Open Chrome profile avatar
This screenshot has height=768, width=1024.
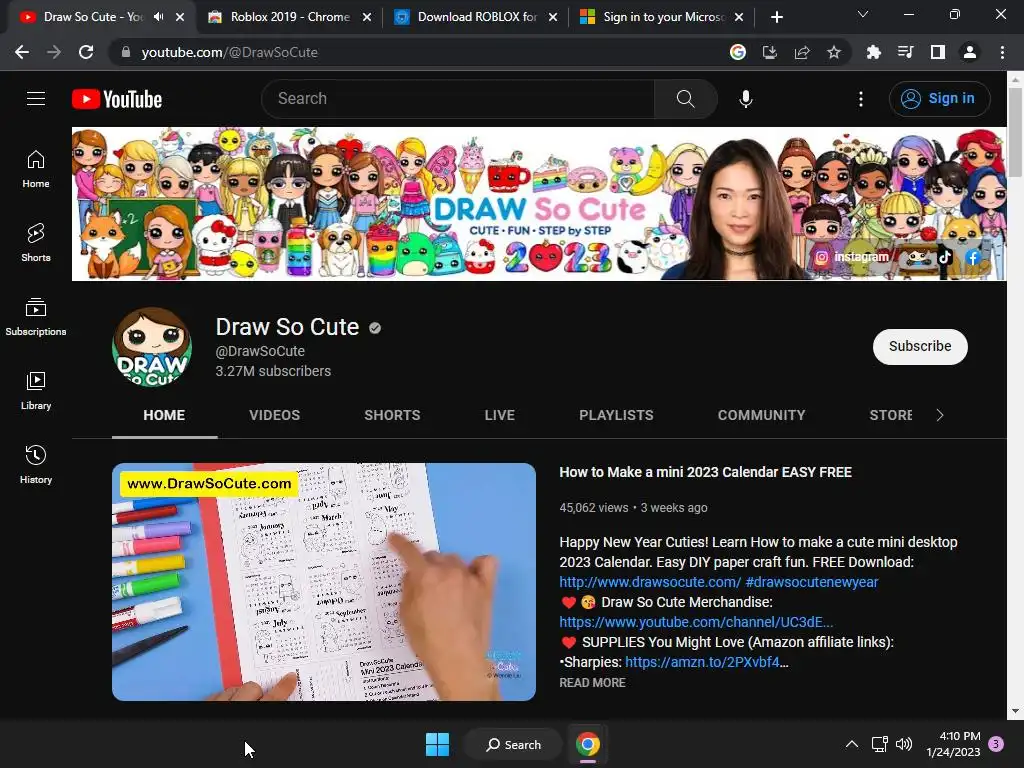[x=970, y=52]
